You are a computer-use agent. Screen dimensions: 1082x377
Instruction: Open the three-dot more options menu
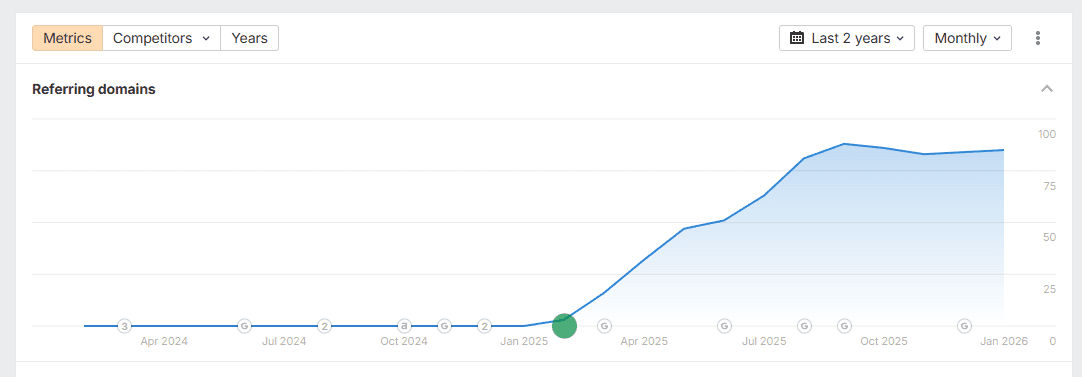(x=1037, y=38)
